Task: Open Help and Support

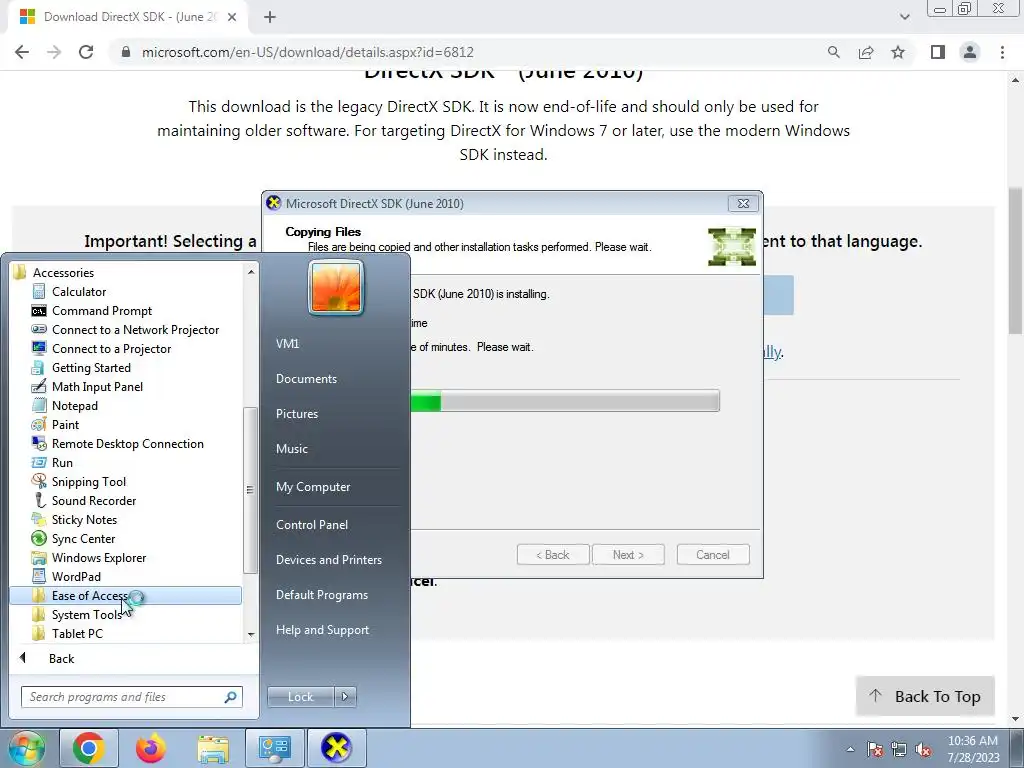Action: coord(322,630)
